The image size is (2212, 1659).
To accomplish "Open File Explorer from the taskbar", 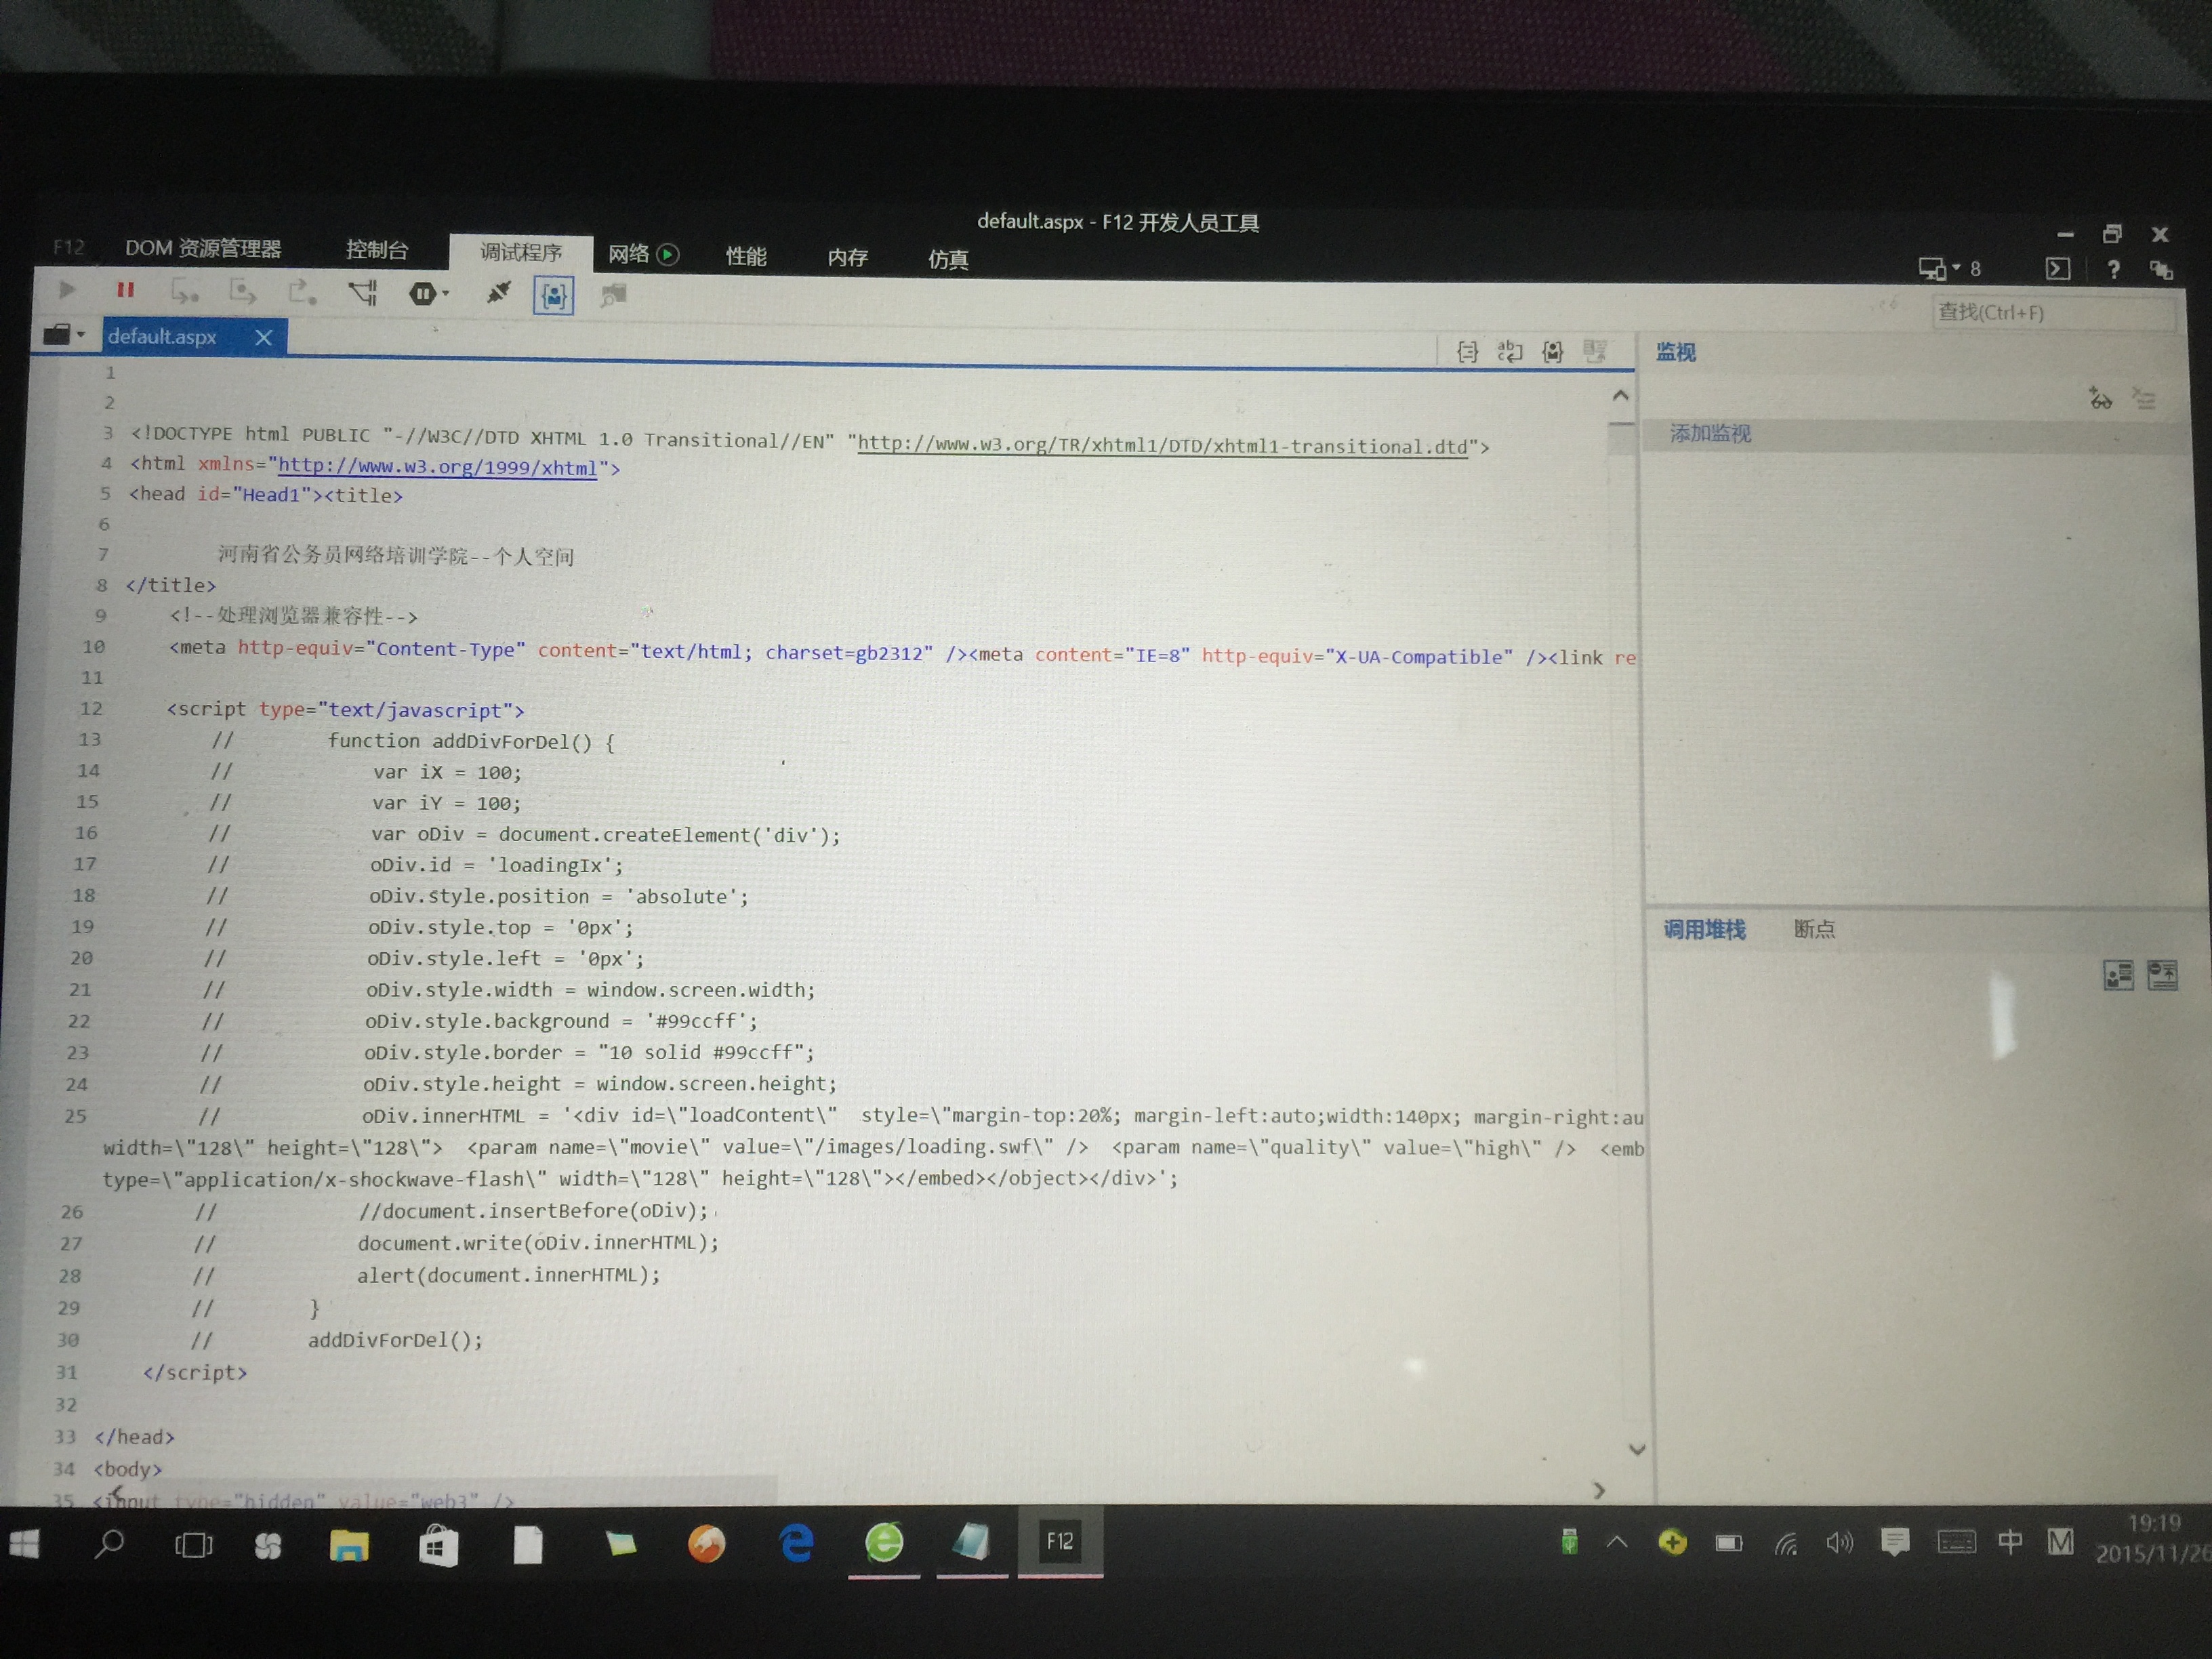I will pos(349,1545).
